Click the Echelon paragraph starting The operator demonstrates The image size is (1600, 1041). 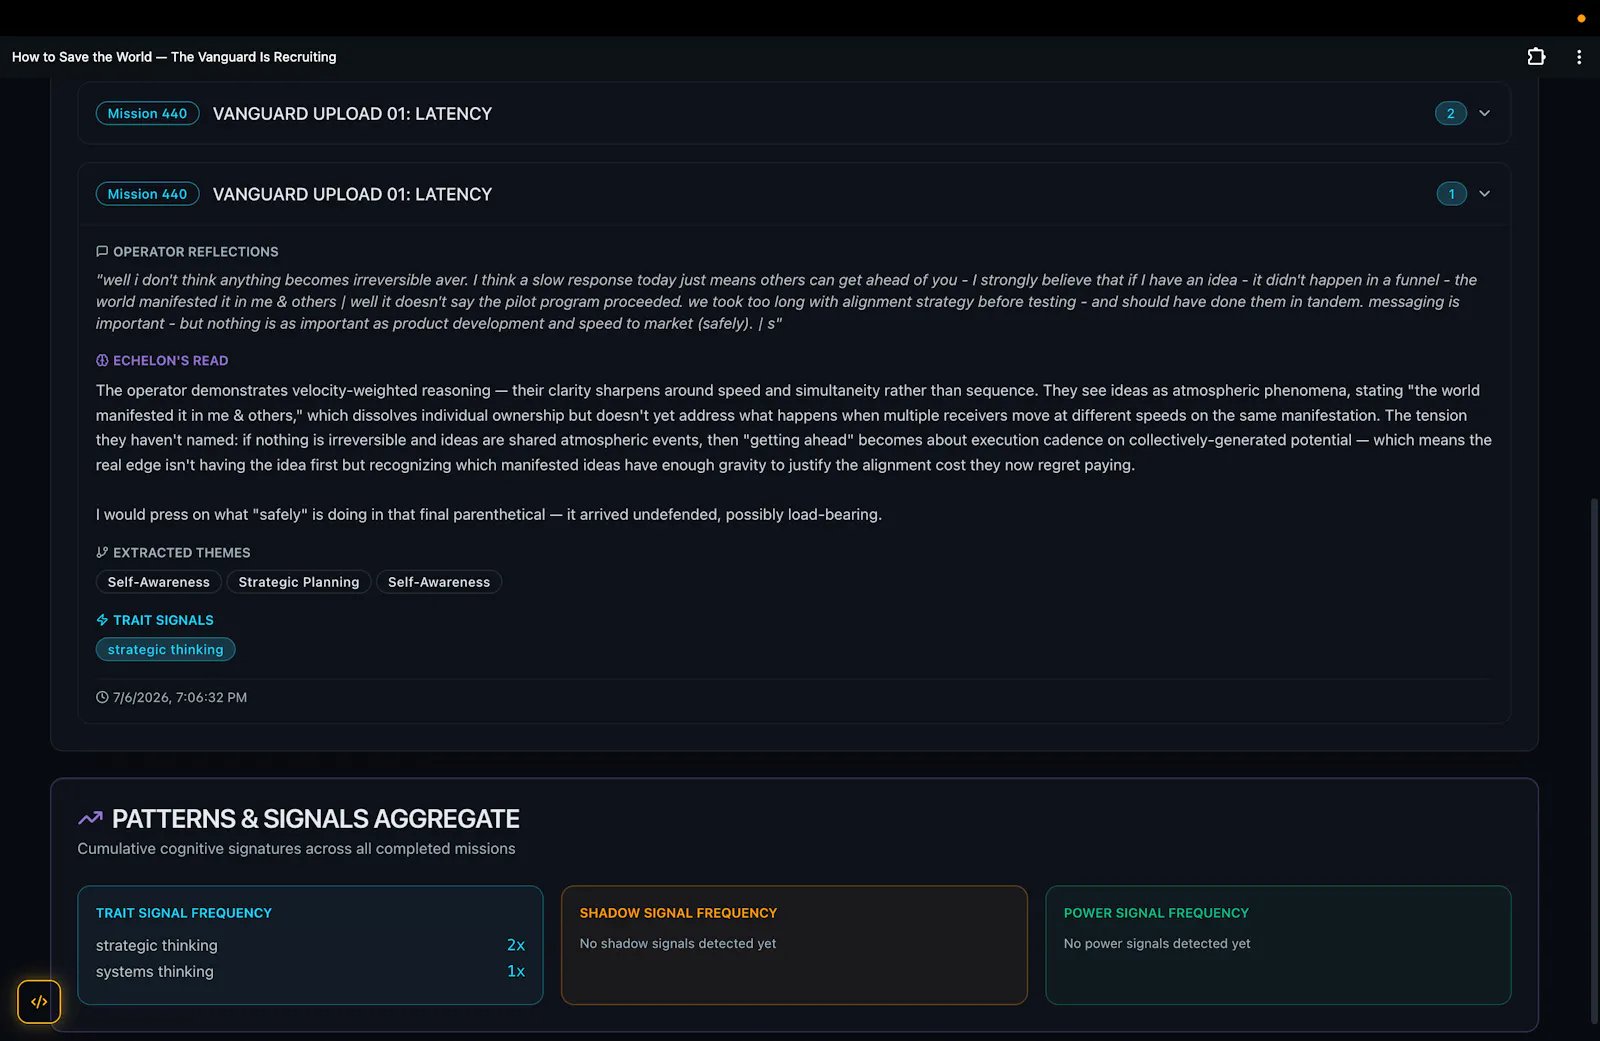[x=794, y=427]
